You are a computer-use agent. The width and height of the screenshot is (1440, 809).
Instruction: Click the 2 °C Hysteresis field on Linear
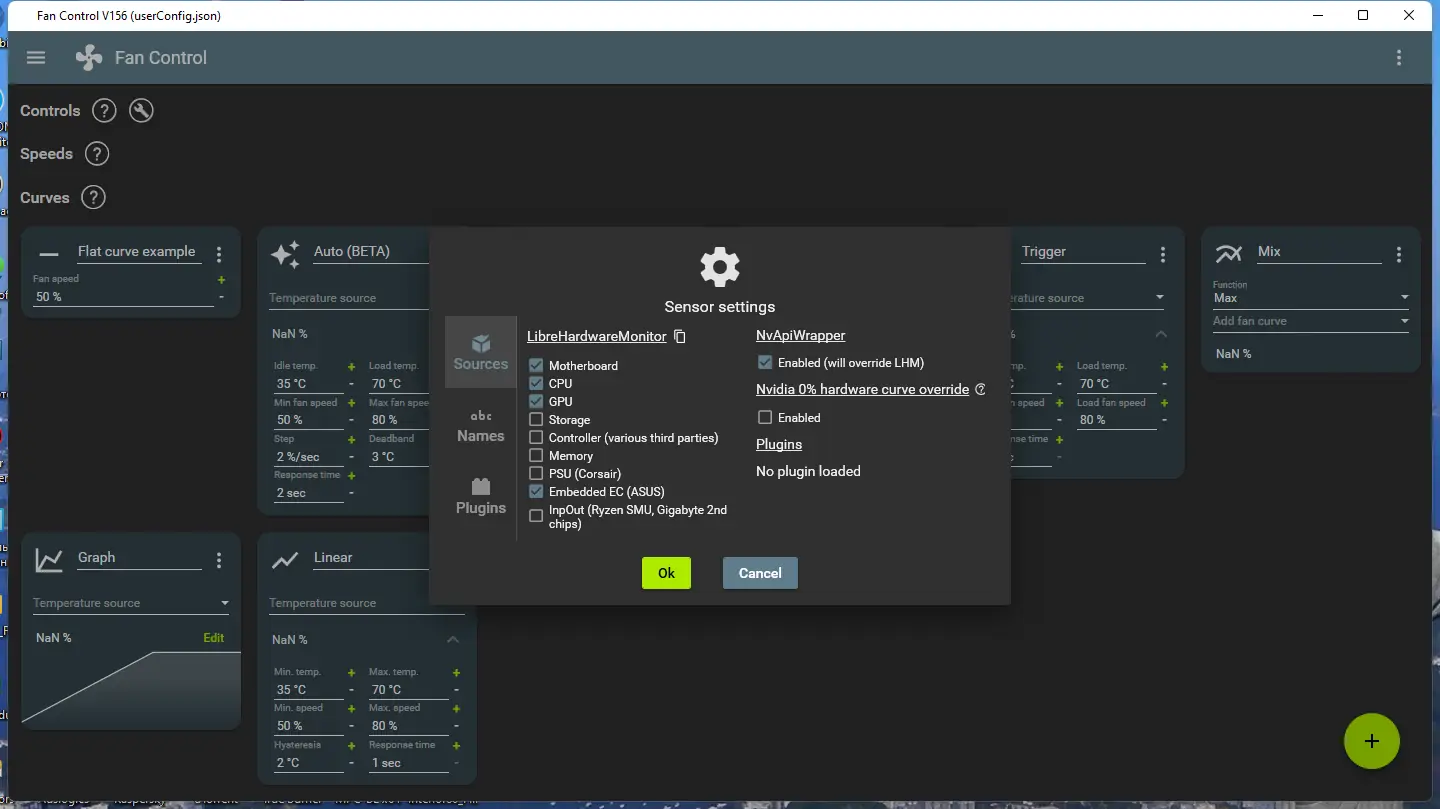point(308,763)
